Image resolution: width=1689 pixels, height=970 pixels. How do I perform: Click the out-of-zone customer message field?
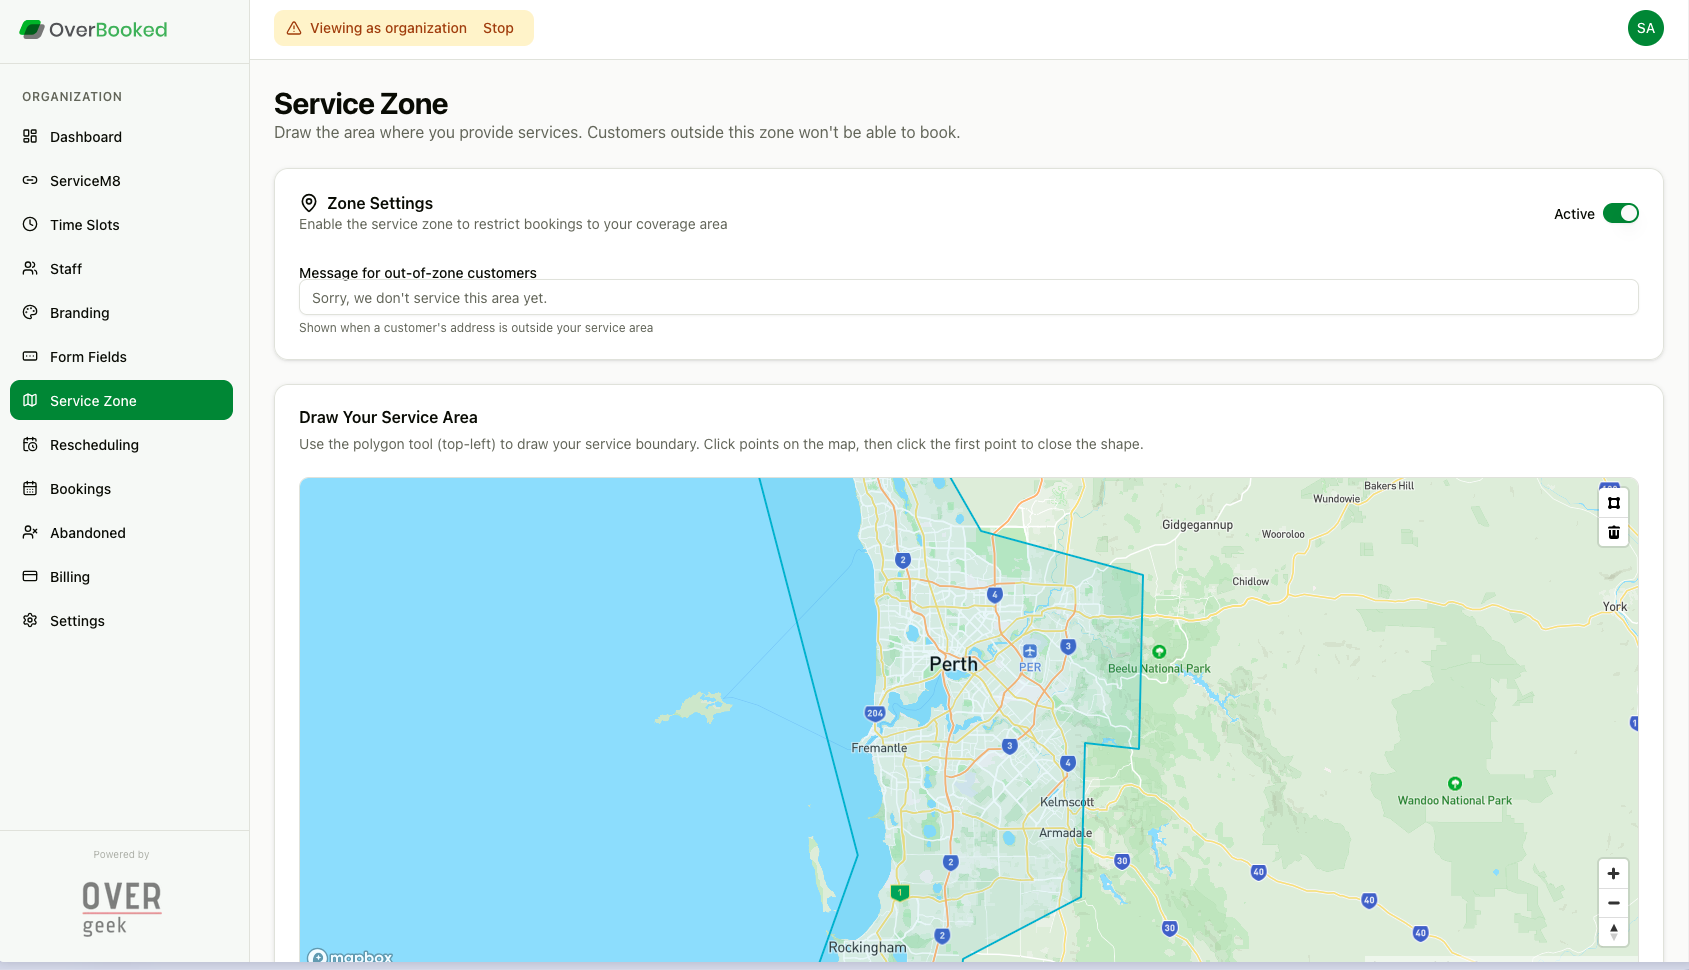click(x=968, y=297)
